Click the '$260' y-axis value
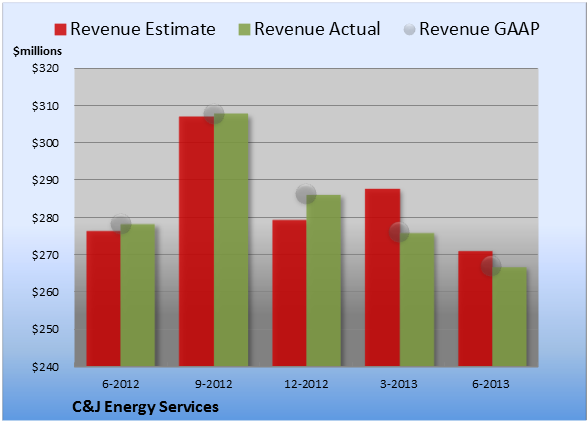The height and width of the screenshot is (422, 588). [x=45, y=292]
